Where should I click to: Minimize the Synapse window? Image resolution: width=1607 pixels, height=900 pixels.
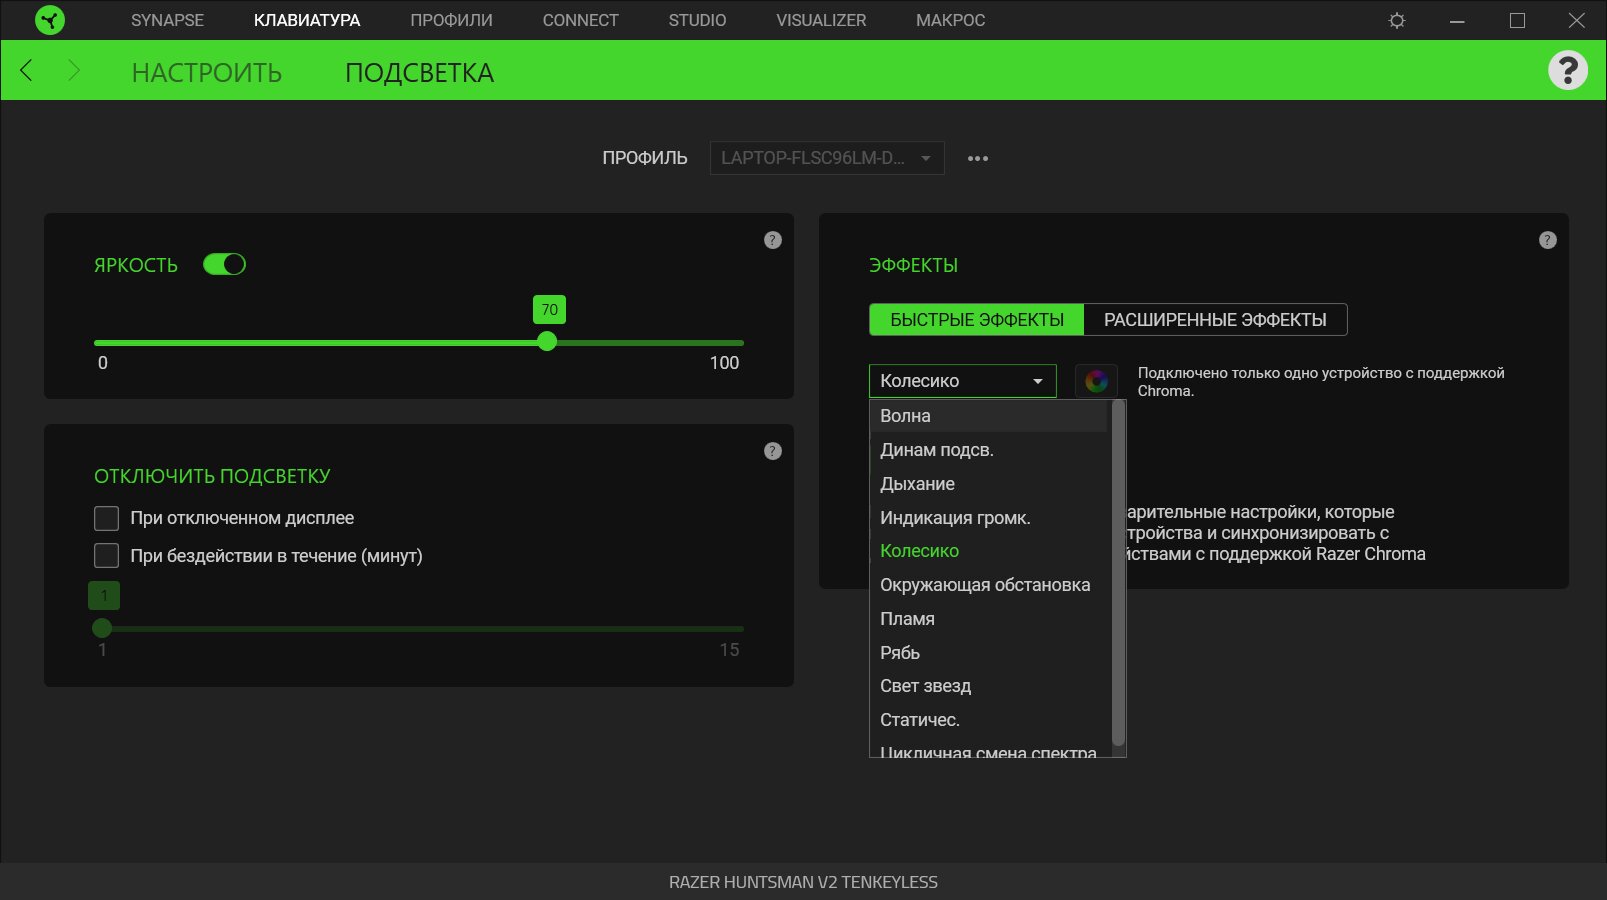click(x=1457, y=20)
